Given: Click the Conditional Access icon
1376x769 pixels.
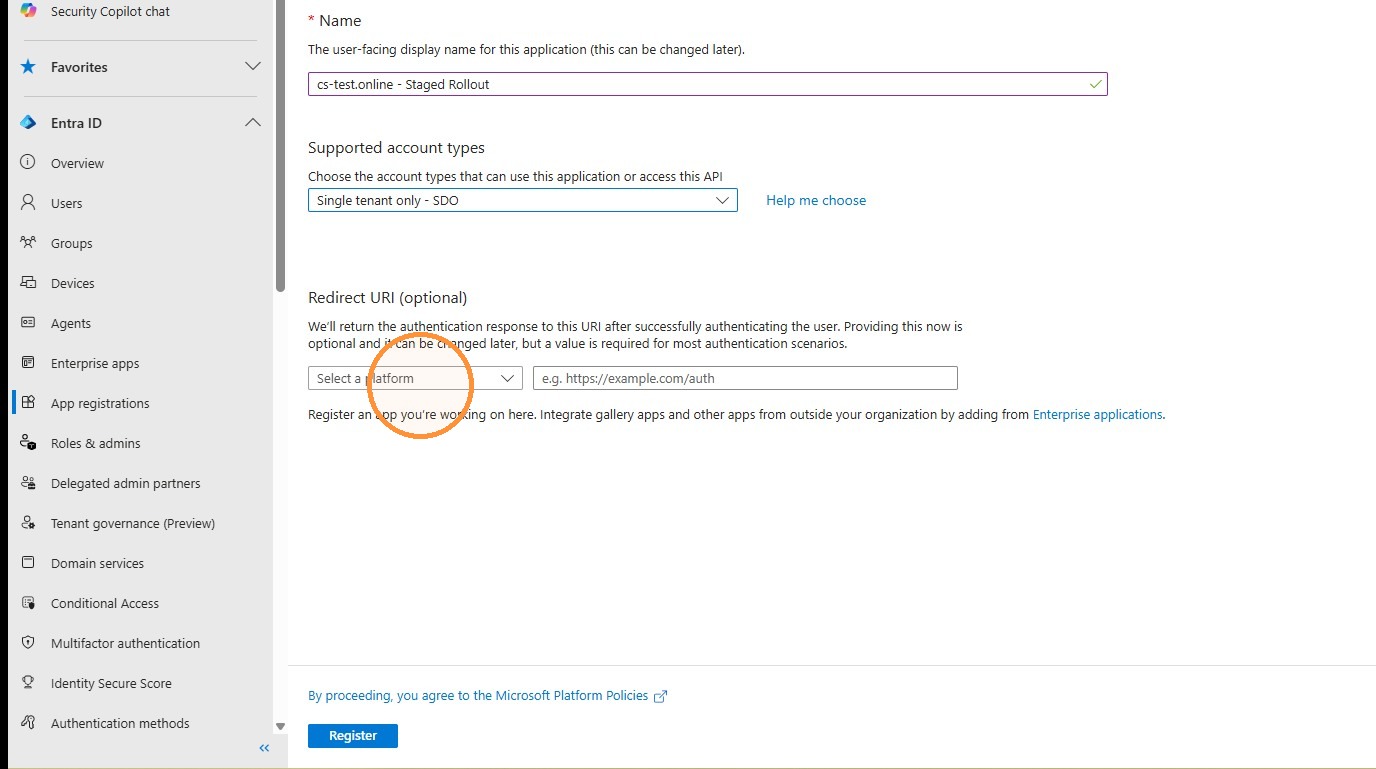Looking at the screenshot, I should click(28, 602).
